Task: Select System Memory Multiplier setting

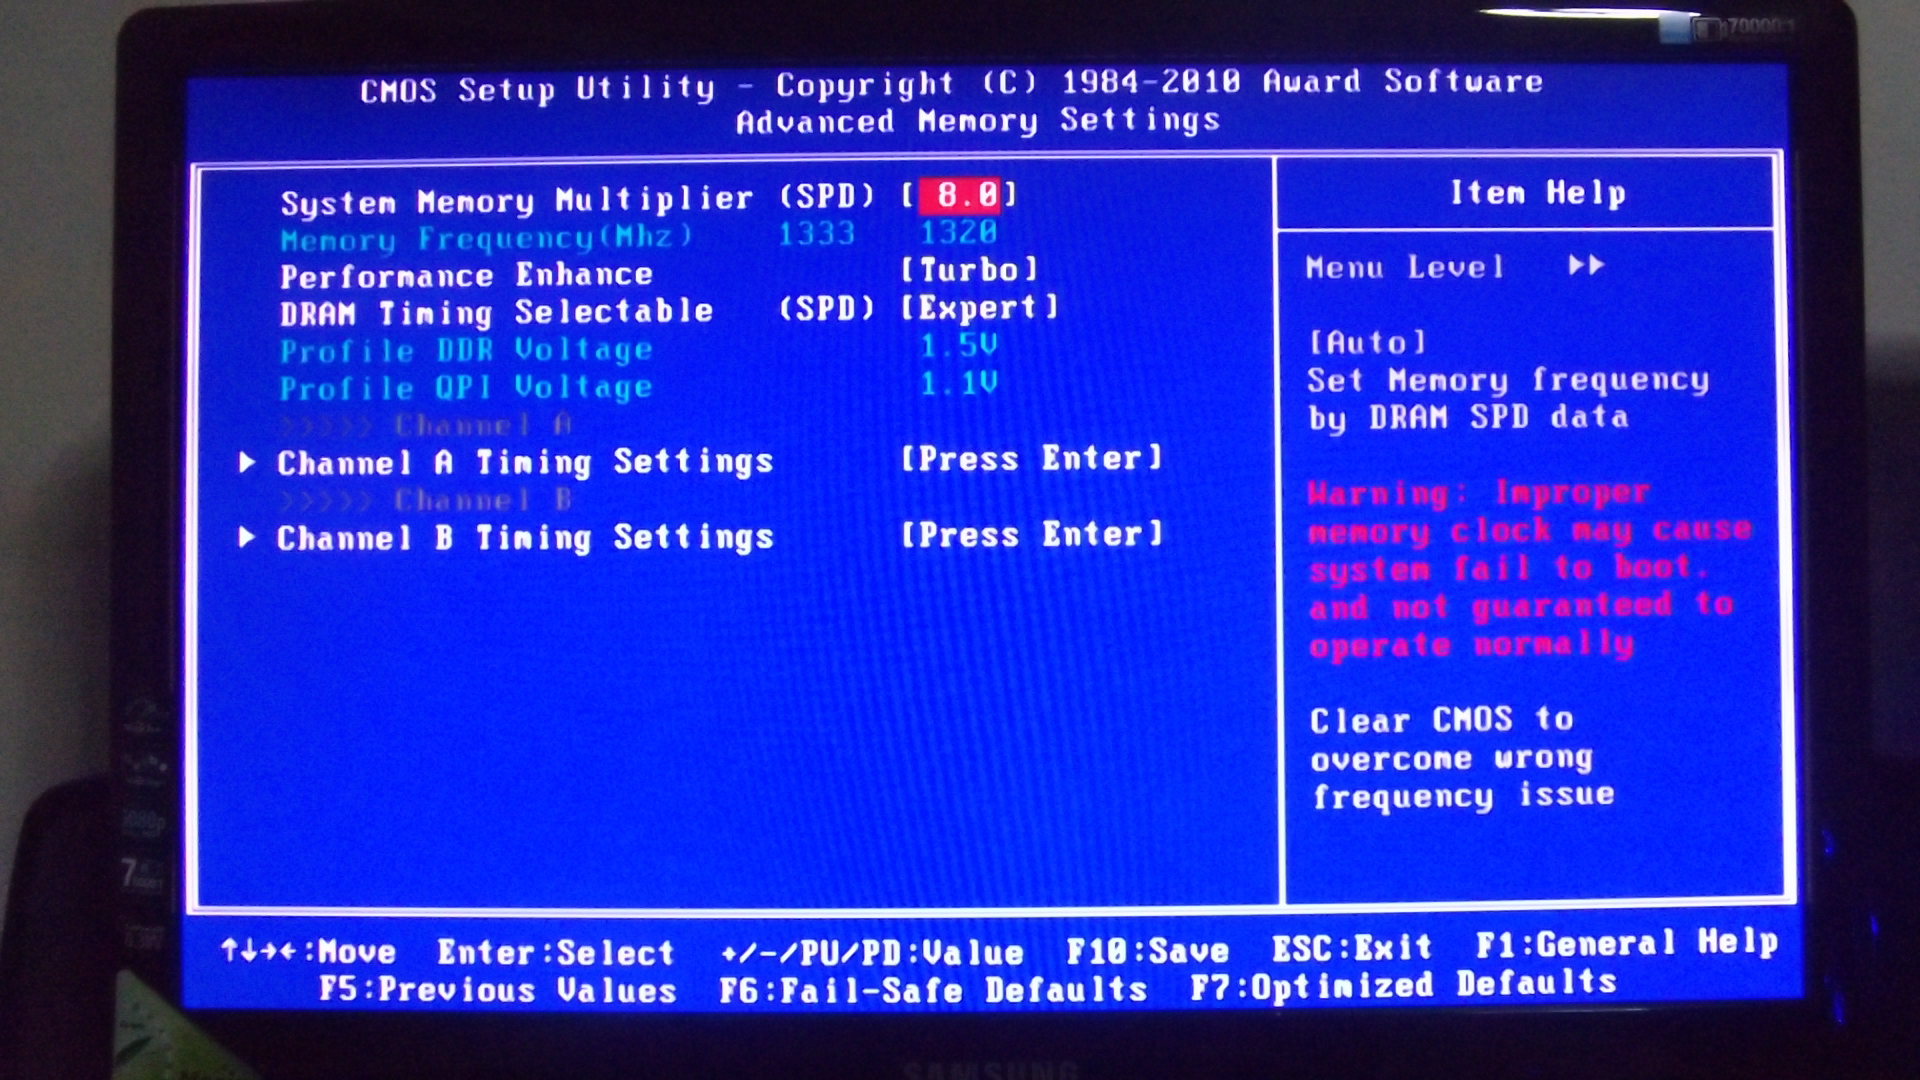Action: pyautogui.click(x=516, y=200)
